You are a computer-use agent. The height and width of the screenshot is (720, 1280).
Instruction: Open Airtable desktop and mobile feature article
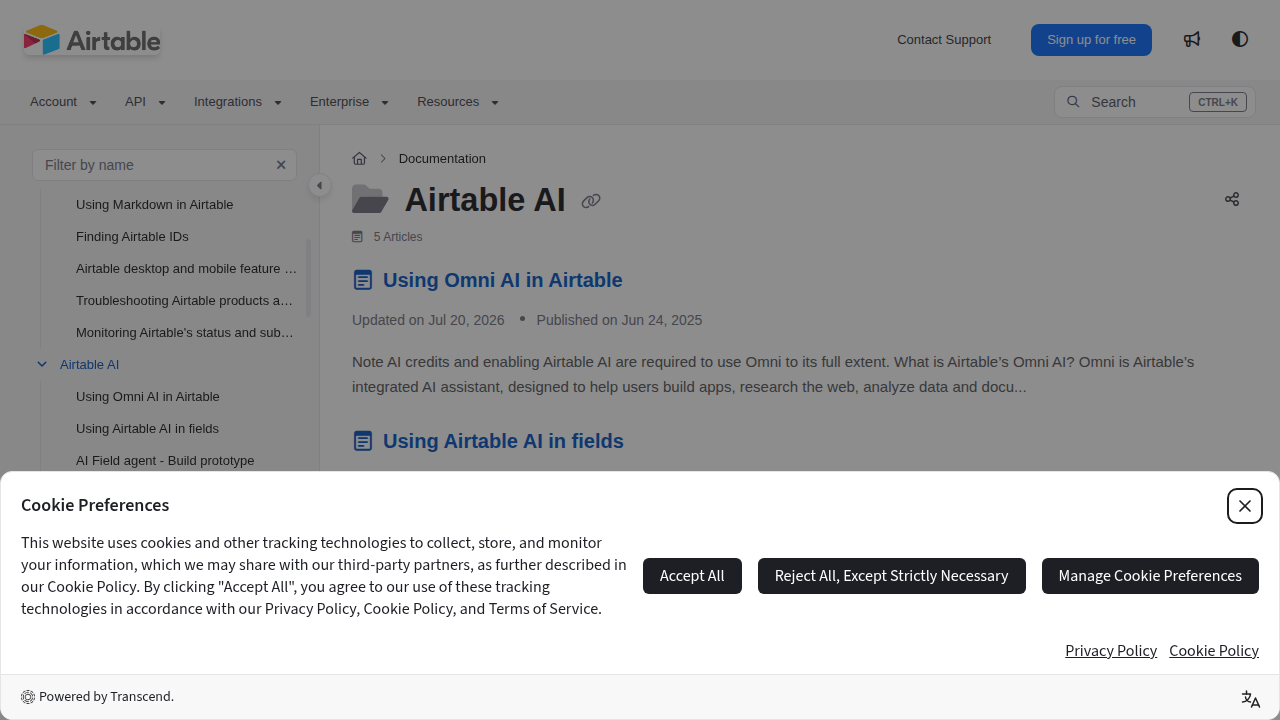[x=186, y=268]
